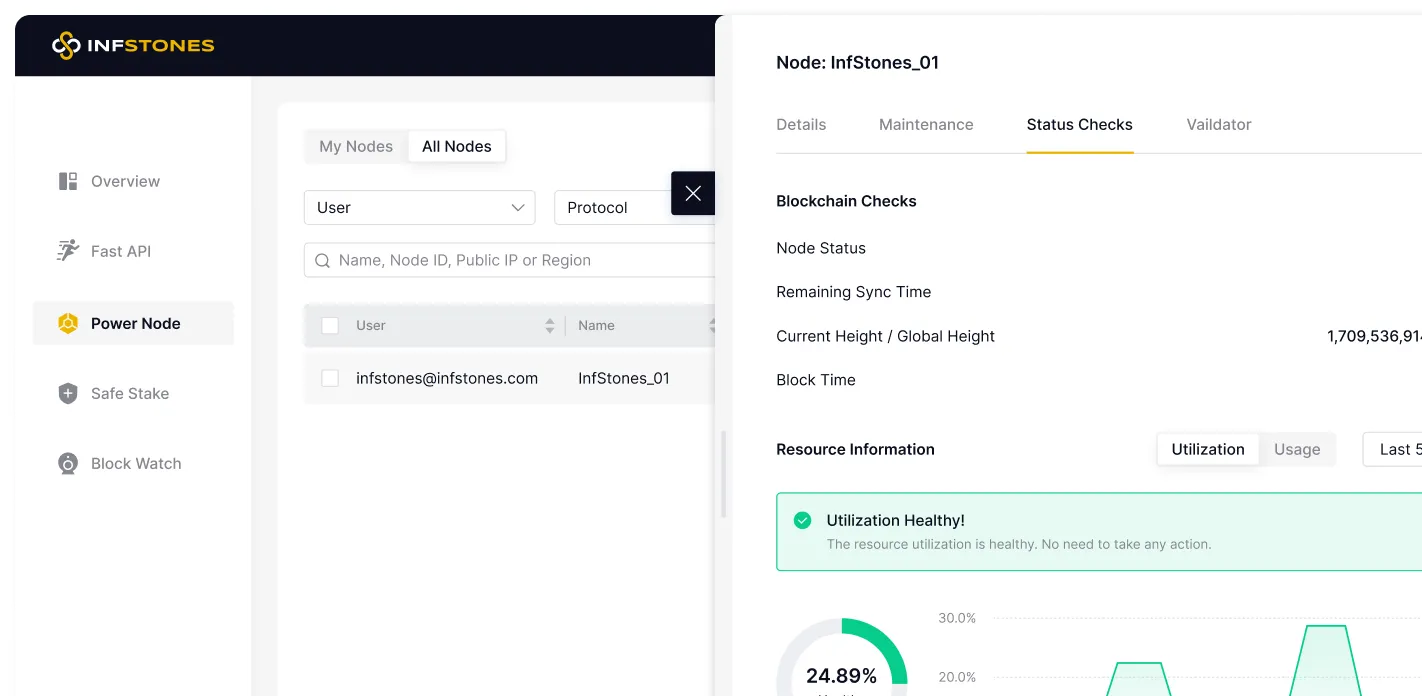Click the Name column header
The image size is (1422, 696).
[x=597, y=325]
